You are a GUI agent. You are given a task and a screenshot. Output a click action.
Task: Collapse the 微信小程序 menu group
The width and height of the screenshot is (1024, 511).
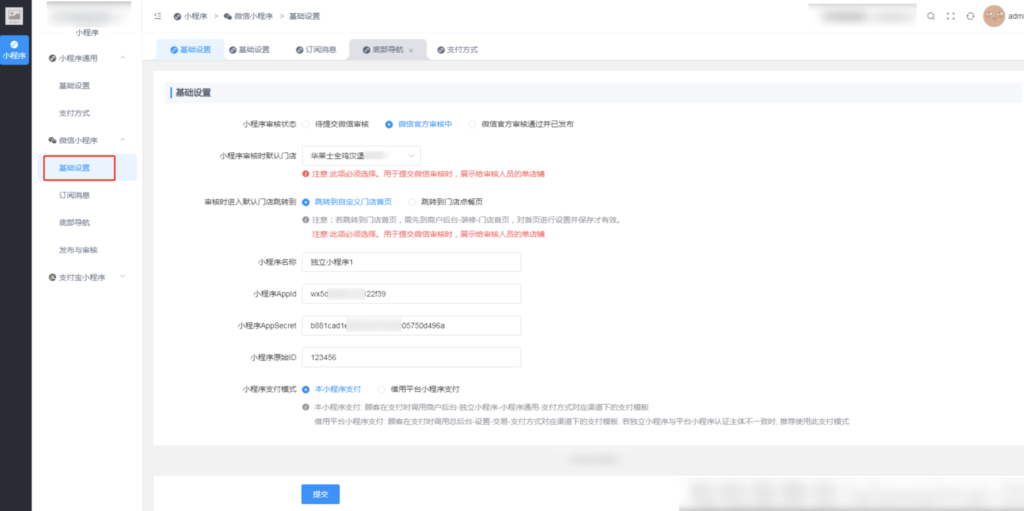(x=122, y=140)
